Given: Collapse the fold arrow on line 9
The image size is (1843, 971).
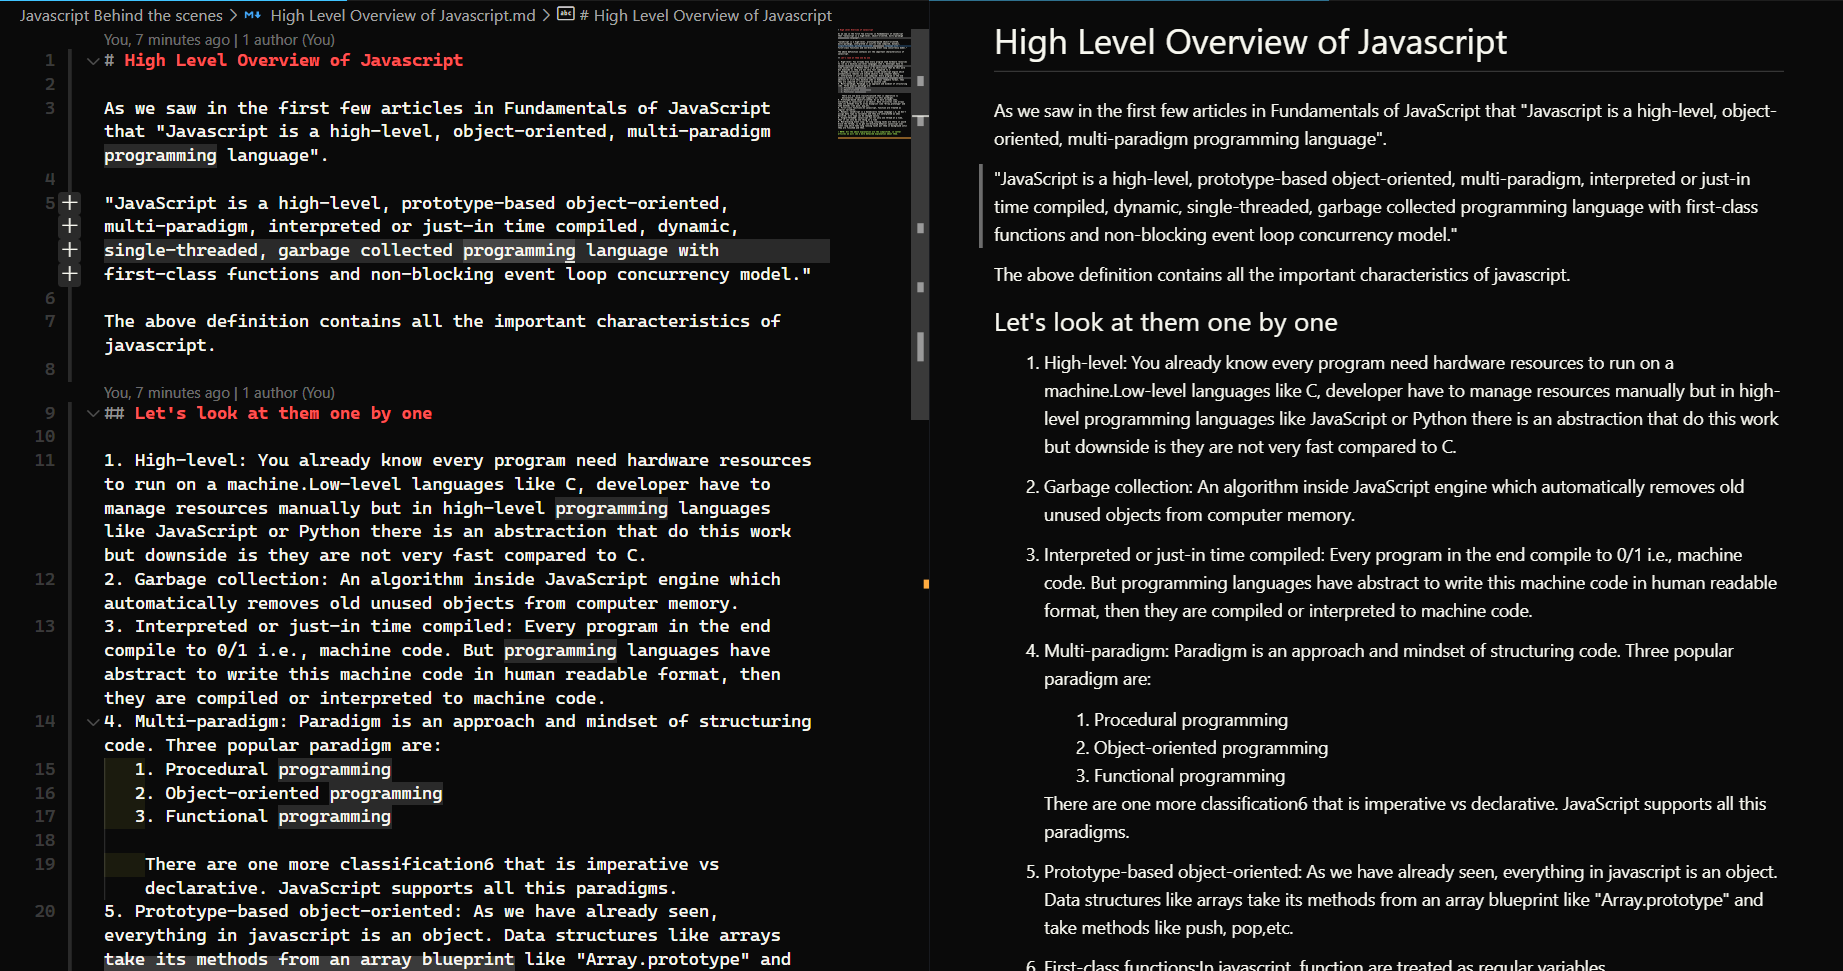Looking at the screenshot, I should tap(92, 413).
